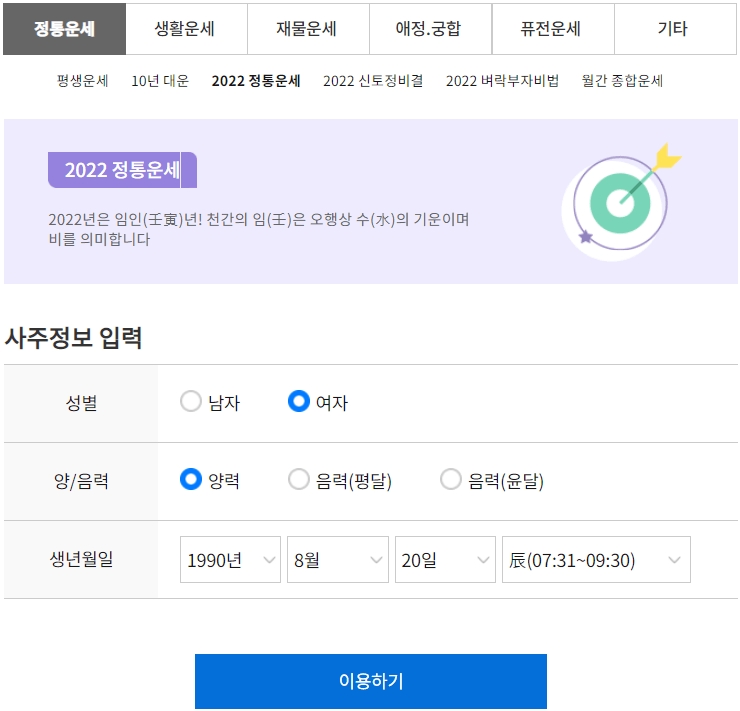The image size is (740, 711).
Task: Go to the 월간 종합운세 link
Action: point(622,81)
